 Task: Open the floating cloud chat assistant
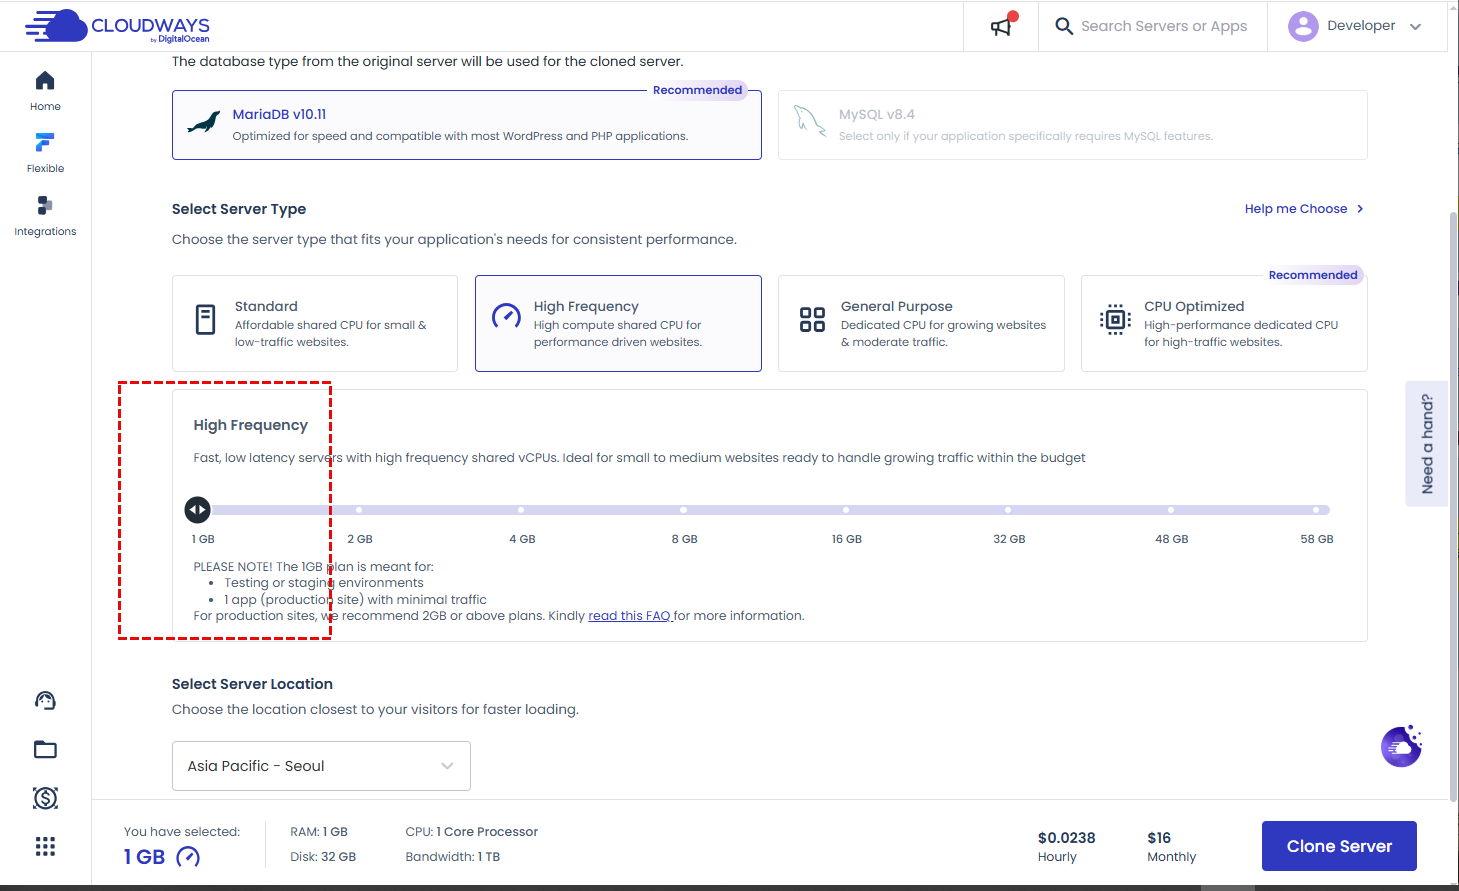[1402, 746]
